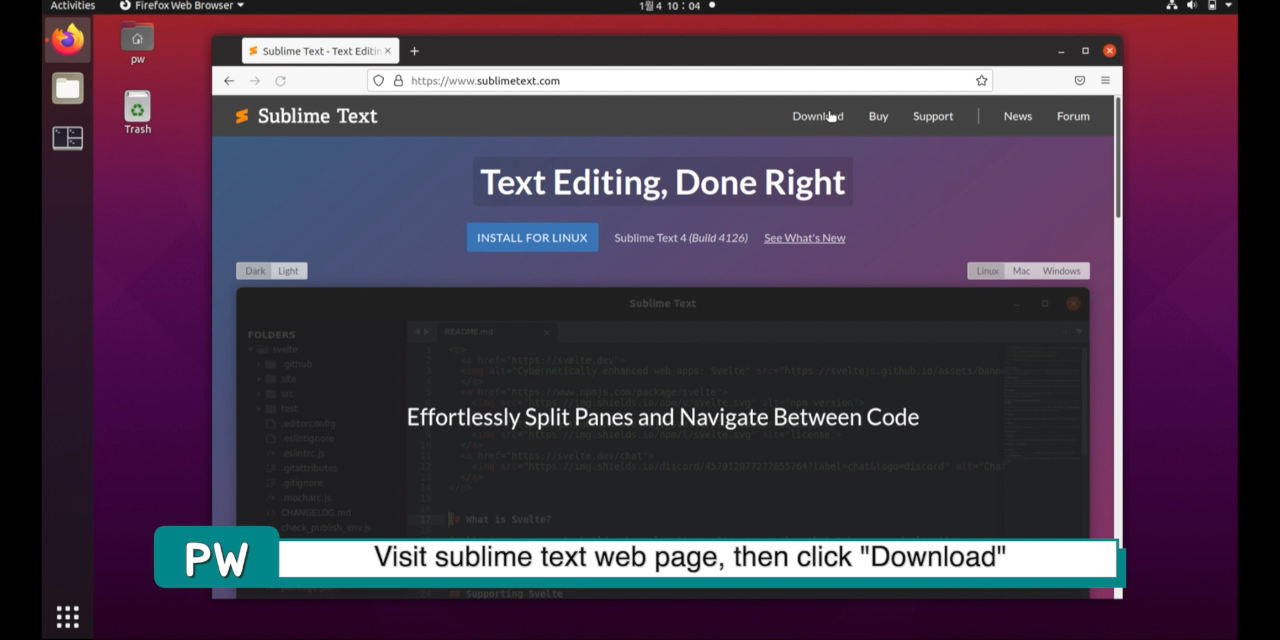
Task: Open the Files app in the dock
Action: (x=68, y=89)
